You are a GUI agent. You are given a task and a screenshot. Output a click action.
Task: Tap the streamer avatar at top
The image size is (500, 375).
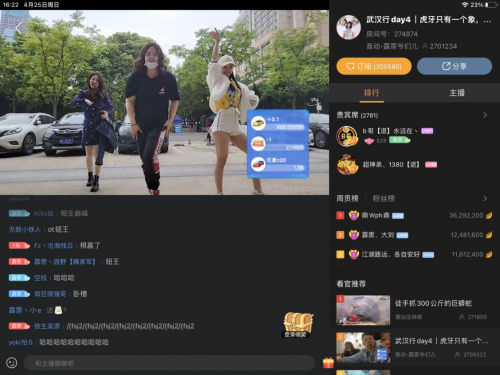point(348,27)
